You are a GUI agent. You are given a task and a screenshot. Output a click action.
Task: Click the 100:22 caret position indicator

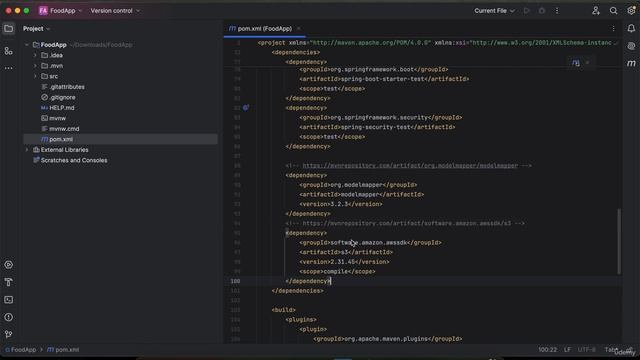pyautogui.click(x=547, y=350)
